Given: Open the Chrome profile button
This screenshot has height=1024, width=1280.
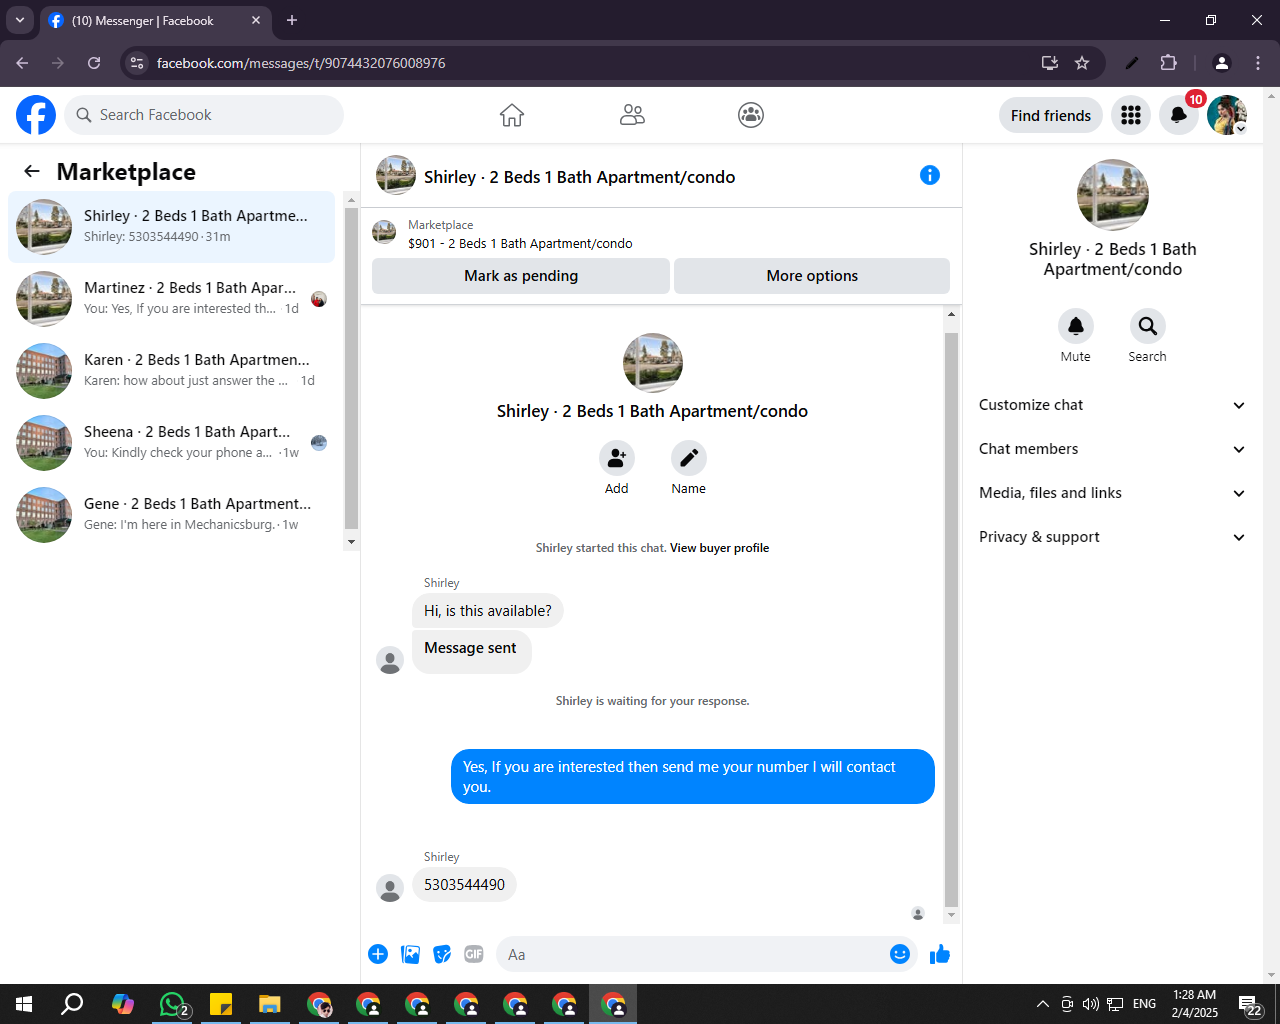Looking at the screenshot, I should [1222, 63].
